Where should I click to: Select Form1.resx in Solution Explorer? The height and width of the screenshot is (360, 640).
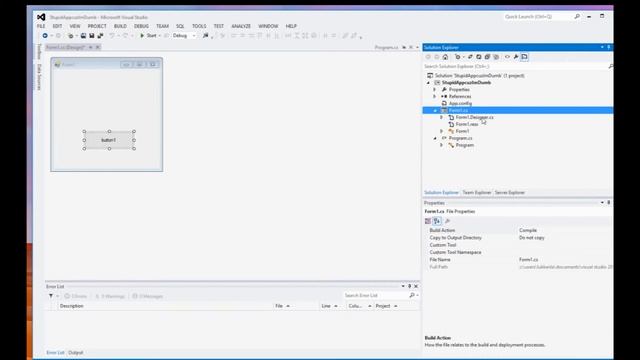click(x=467, y=124)
